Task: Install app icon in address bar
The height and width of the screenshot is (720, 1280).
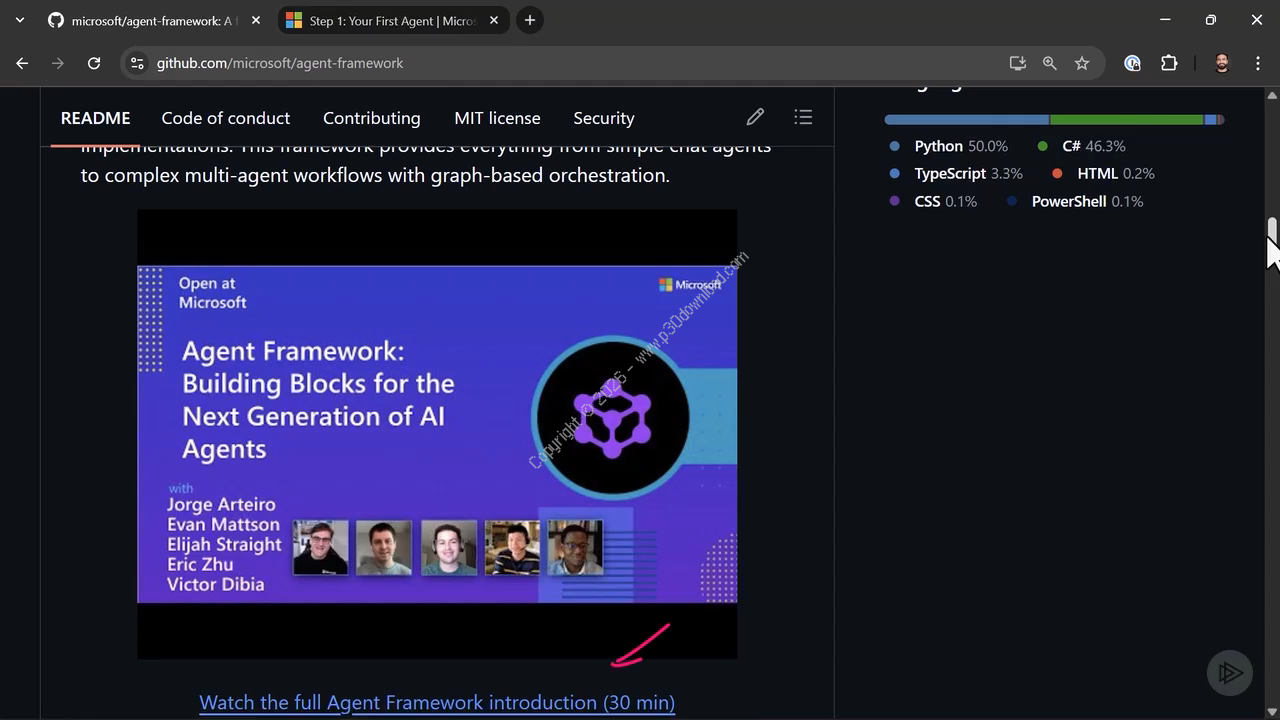Action: coord(1018,63)
